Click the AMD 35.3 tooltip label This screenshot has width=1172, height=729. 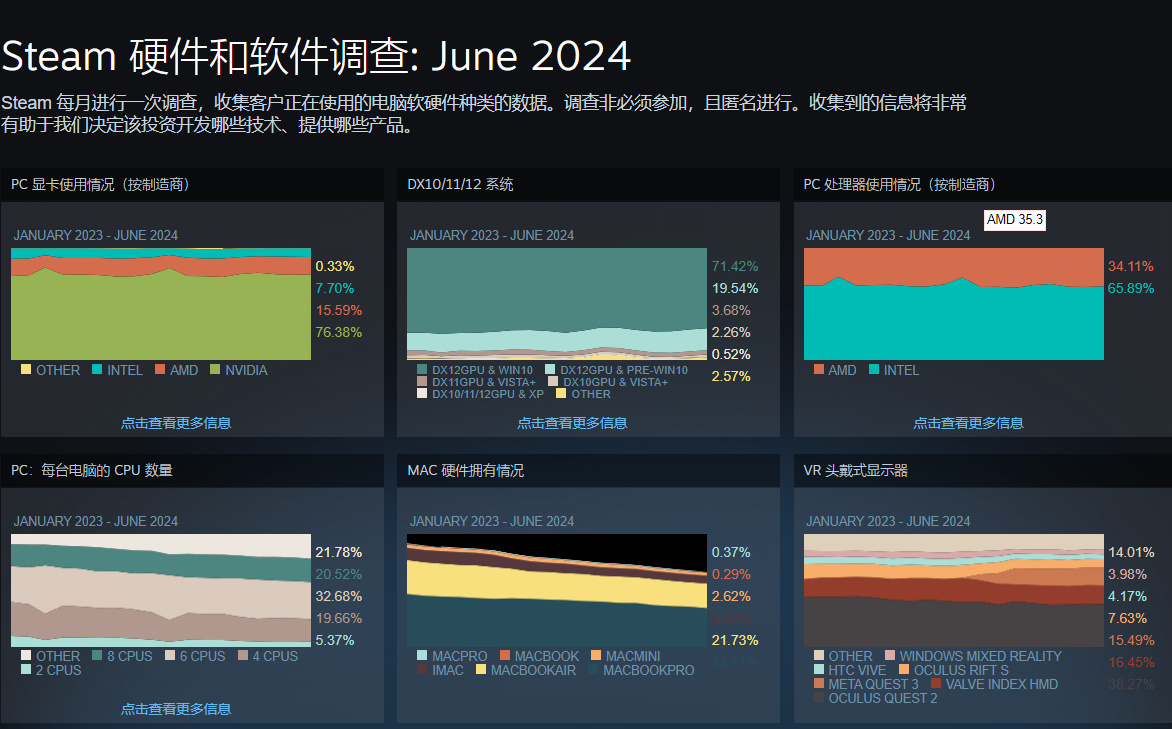pyautogui.click(x=1014, y=220)
